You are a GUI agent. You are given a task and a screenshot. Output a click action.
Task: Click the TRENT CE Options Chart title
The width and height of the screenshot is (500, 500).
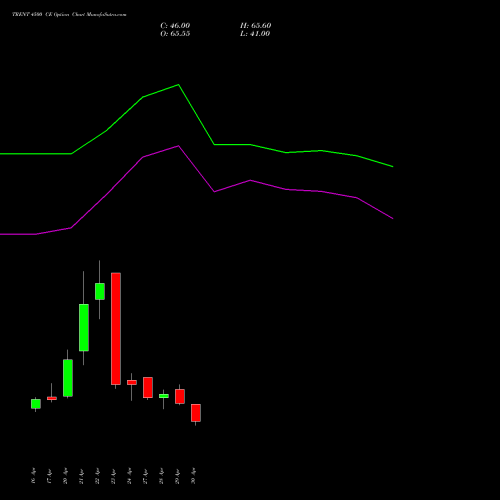(69, 15)
